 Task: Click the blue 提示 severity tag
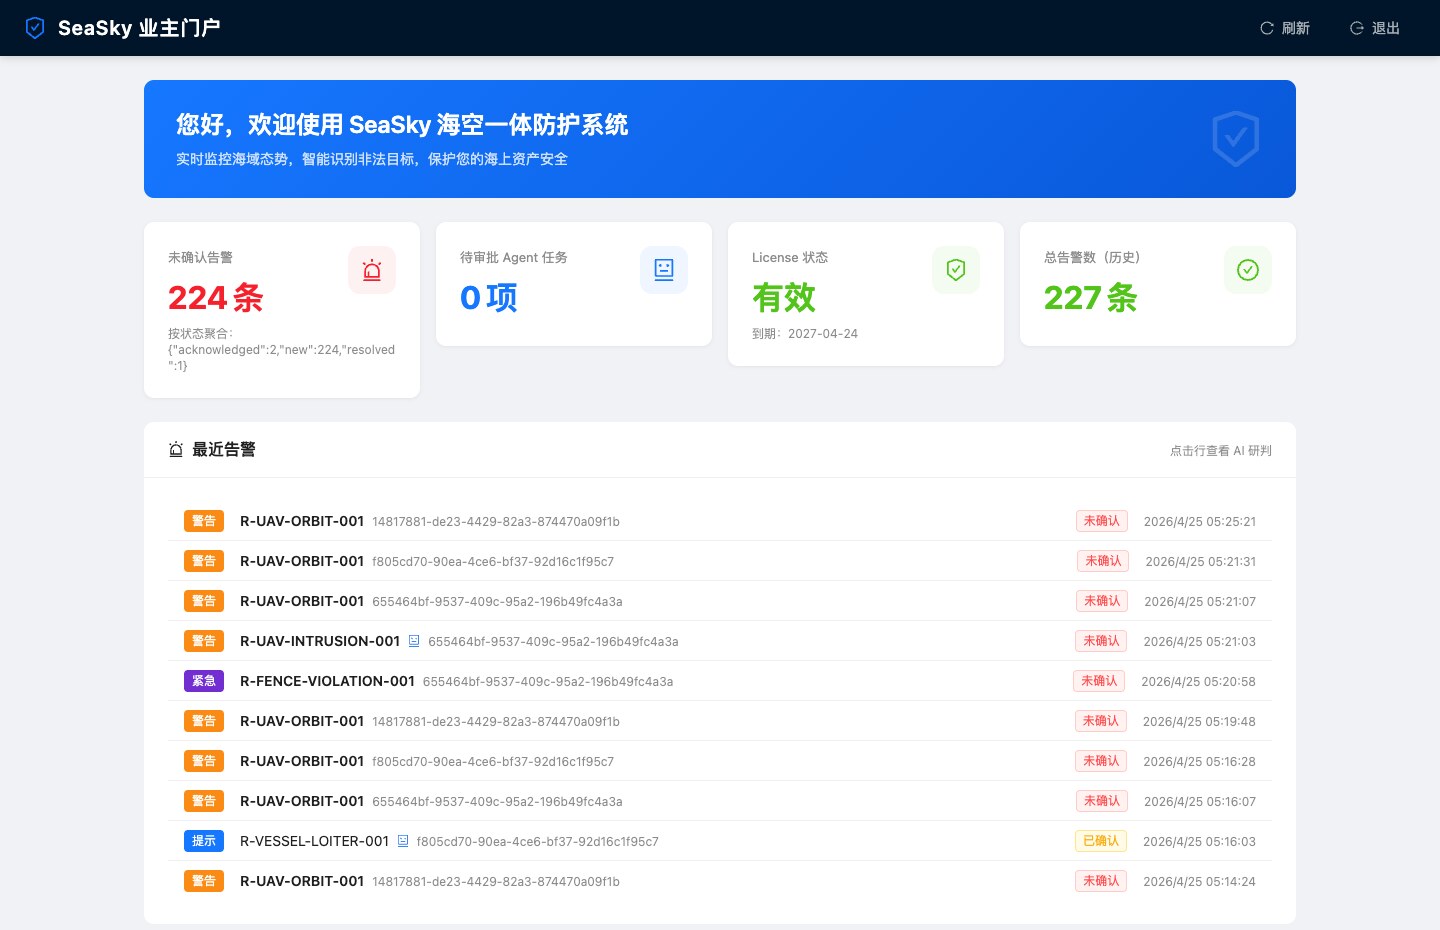204,841
